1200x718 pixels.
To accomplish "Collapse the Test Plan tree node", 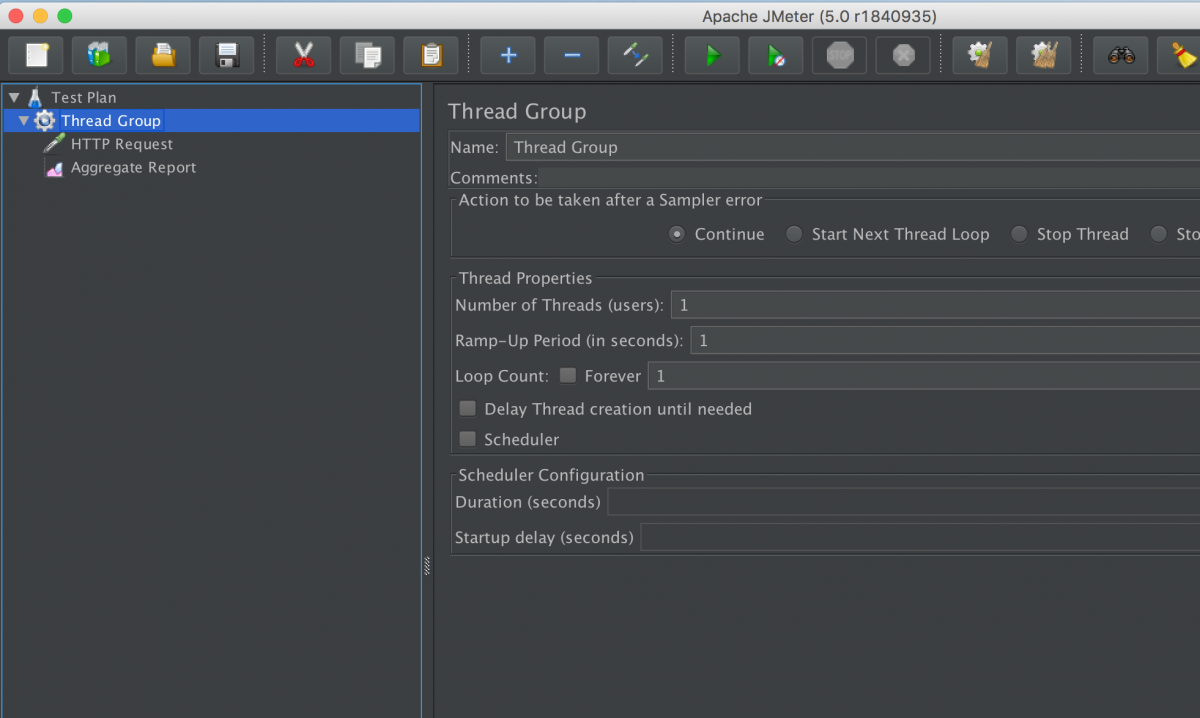I will [13, 97].
